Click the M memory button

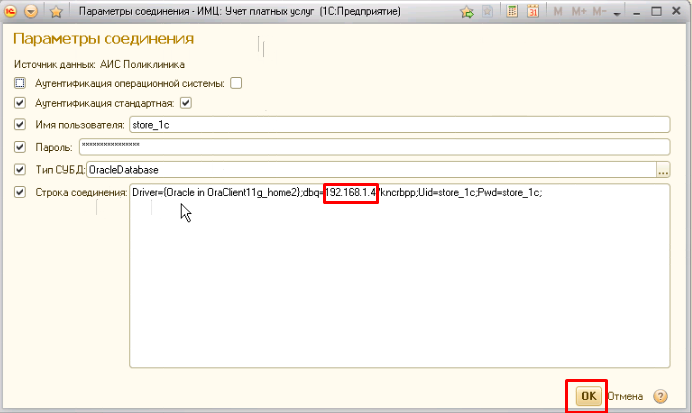pos(557,12)
